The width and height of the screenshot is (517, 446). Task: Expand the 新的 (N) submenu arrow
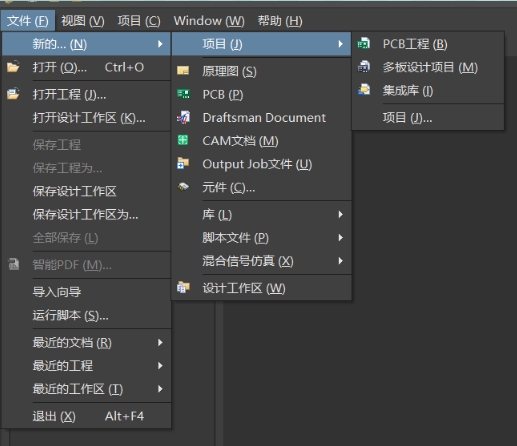160,44
